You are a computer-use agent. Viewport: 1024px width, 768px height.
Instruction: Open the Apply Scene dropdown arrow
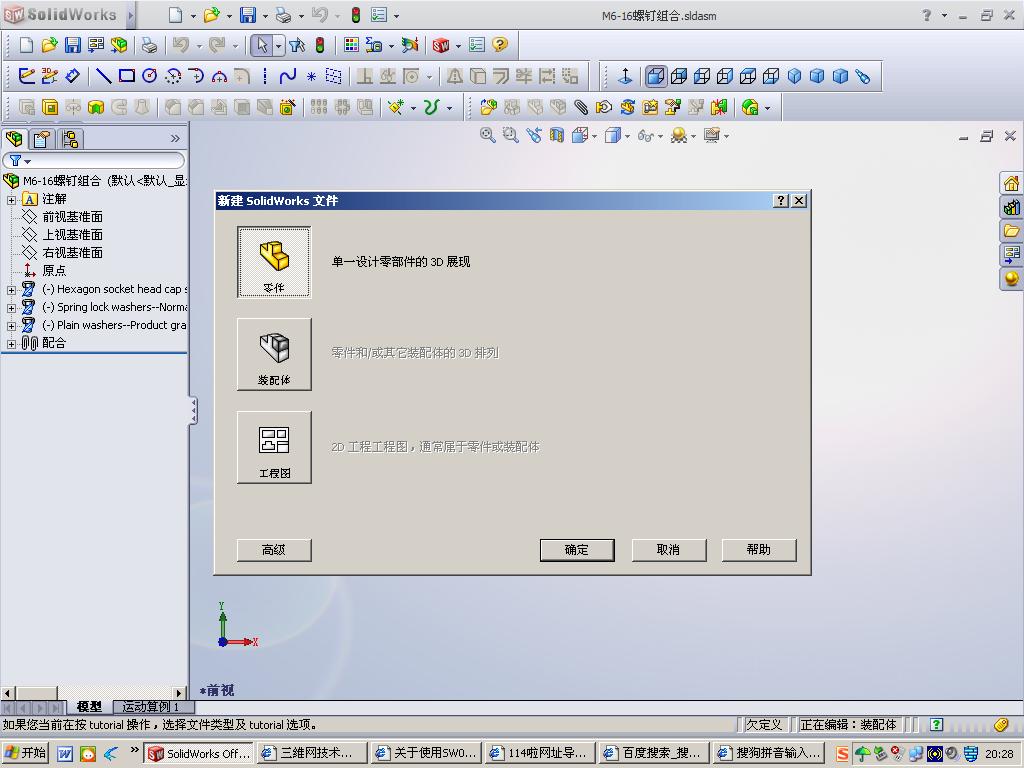click(x=693, y=136)
